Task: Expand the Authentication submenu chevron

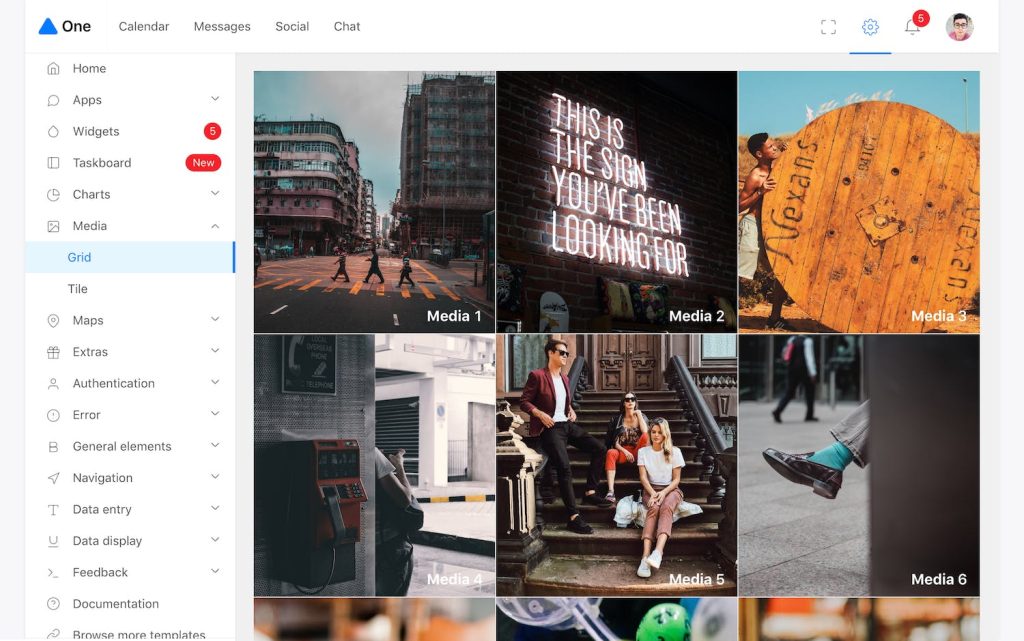Action: [215, 382]
